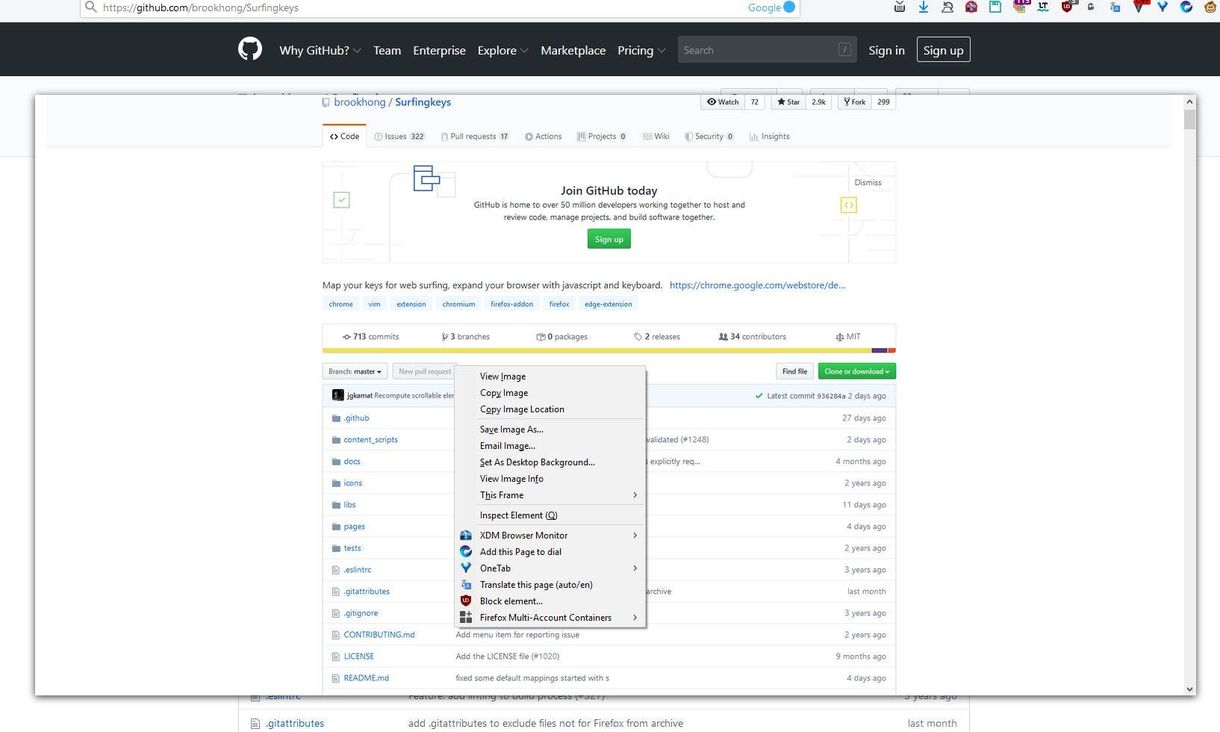Open the CONTRIBUTING.md file
The image size is (1220, 732).
click(x=379, y=635)
